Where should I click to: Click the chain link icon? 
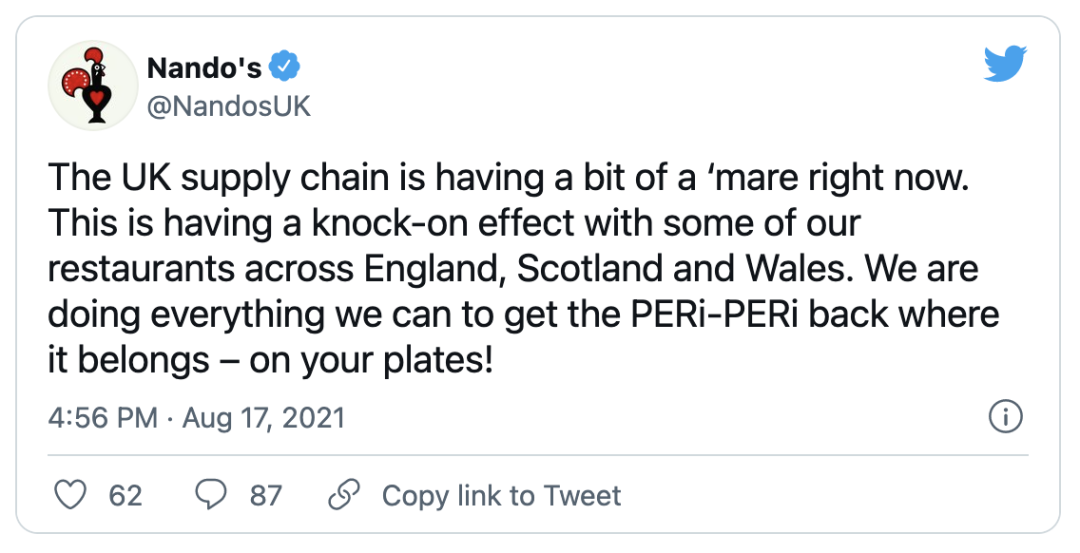(344, 496)
